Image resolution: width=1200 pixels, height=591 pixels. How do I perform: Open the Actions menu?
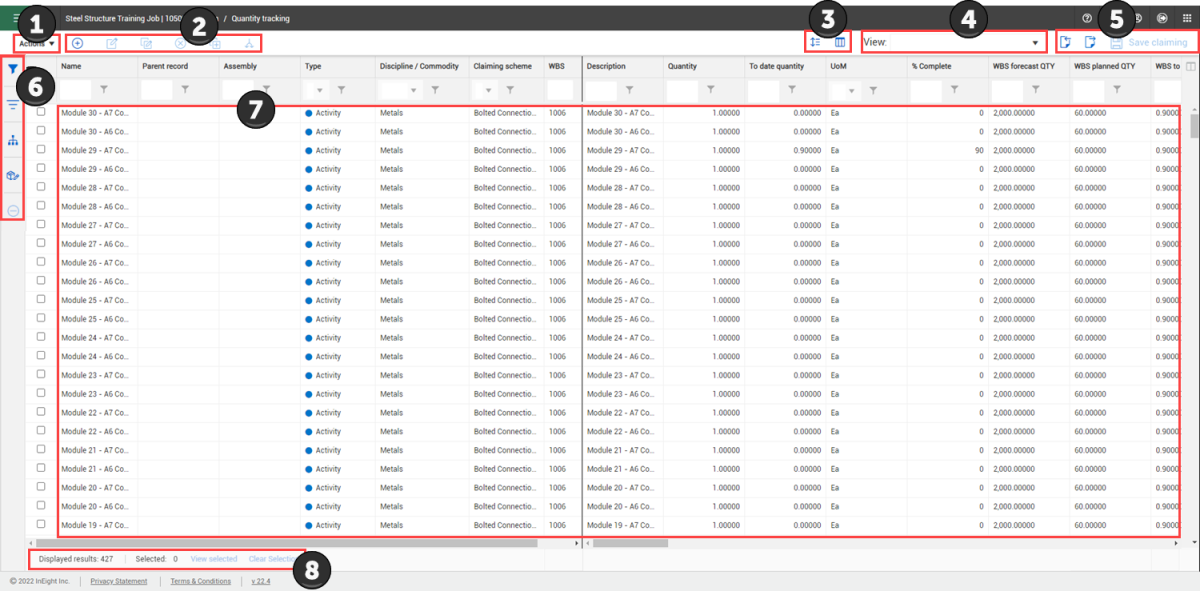click(x=36, y=43)
